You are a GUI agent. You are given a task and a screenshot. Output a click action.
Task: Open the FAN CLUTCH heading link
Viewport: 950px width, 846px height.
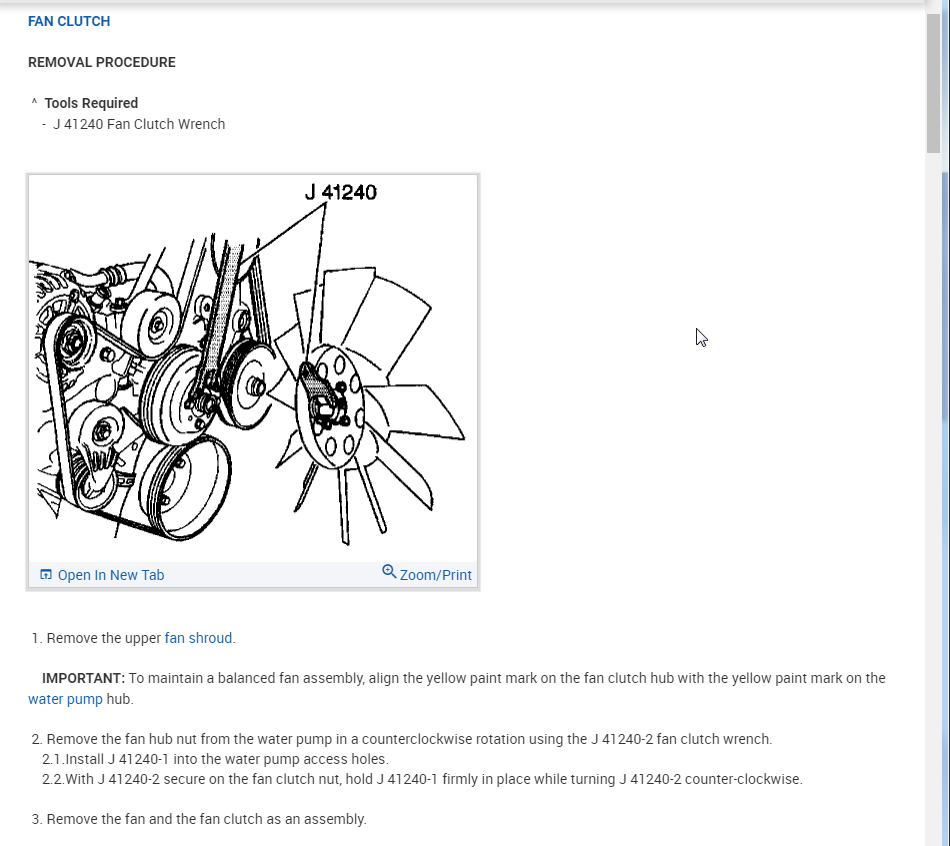(x=69, y=21)
